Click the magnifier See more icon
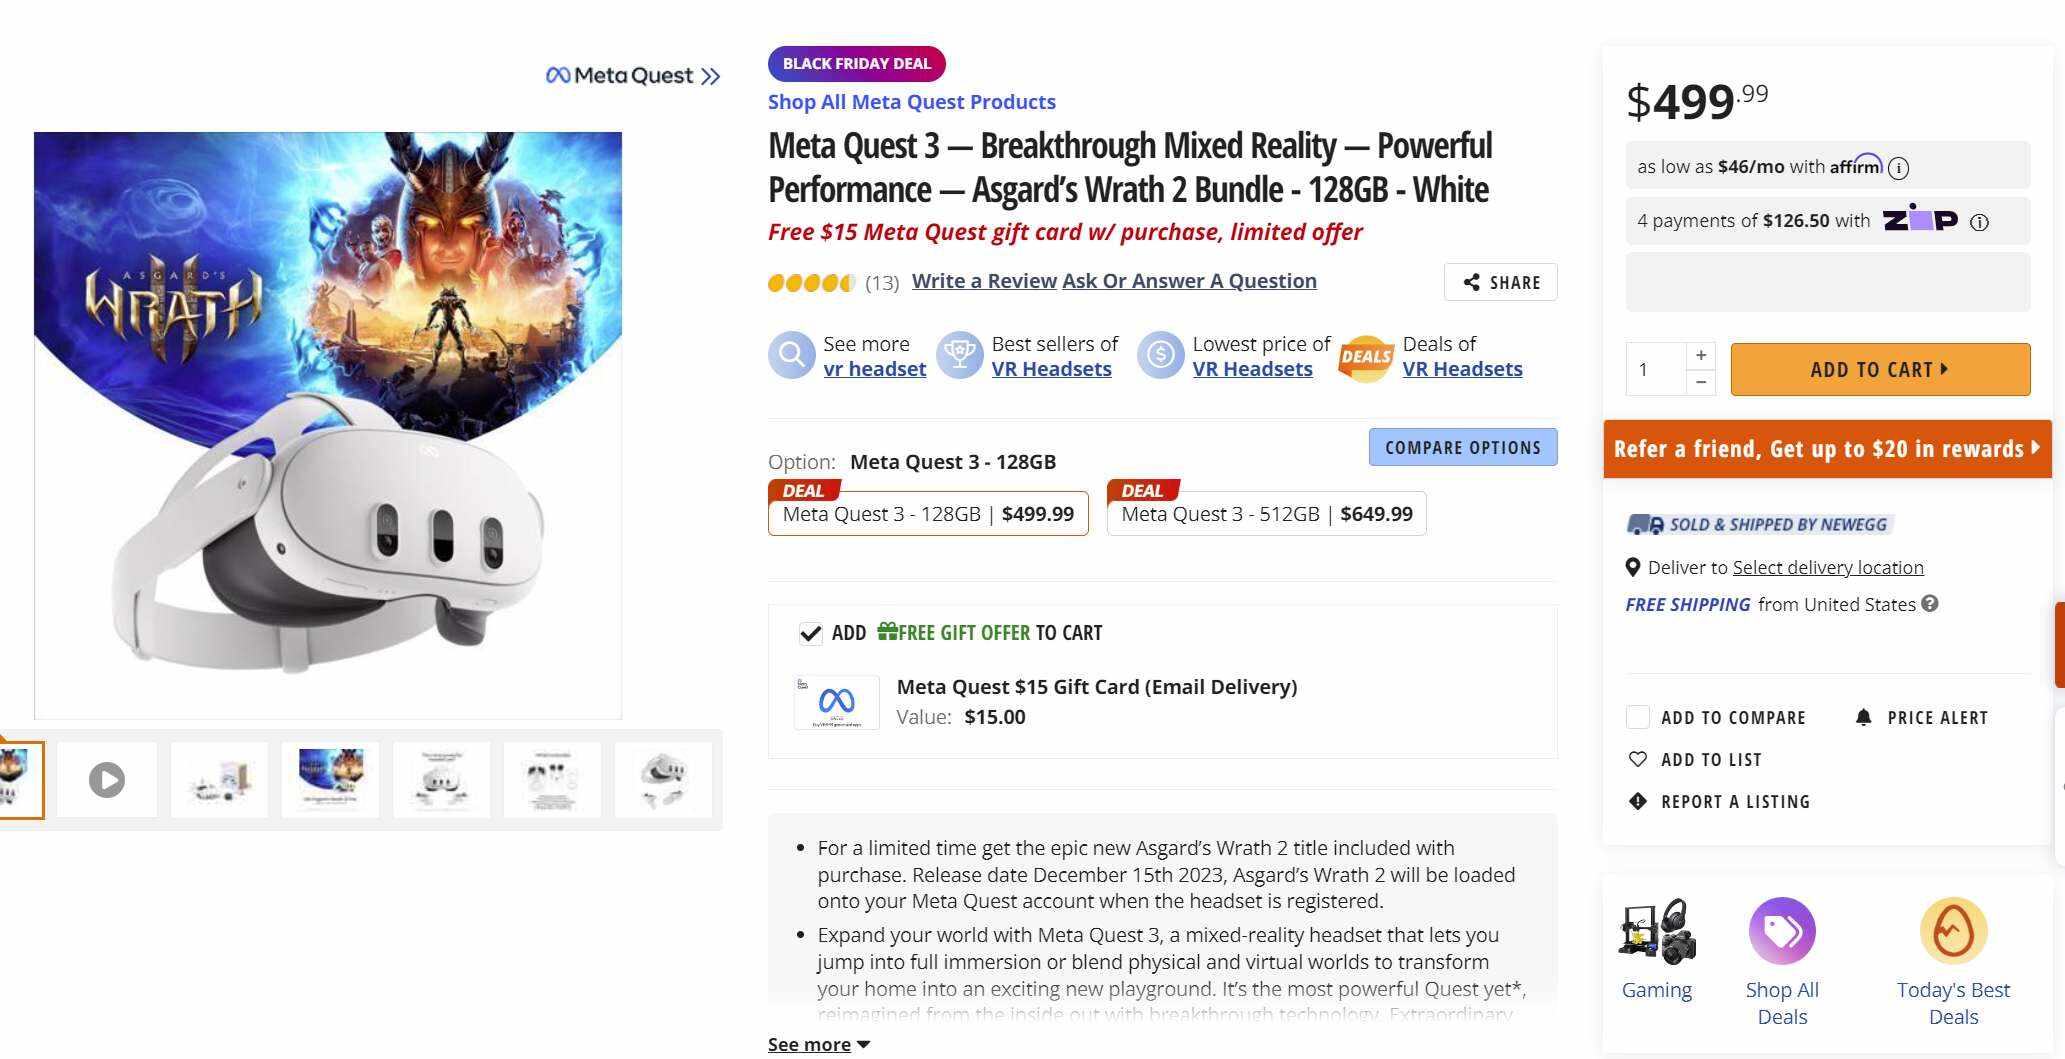Screen dimensions: 2065x1059 click(791, 355)
